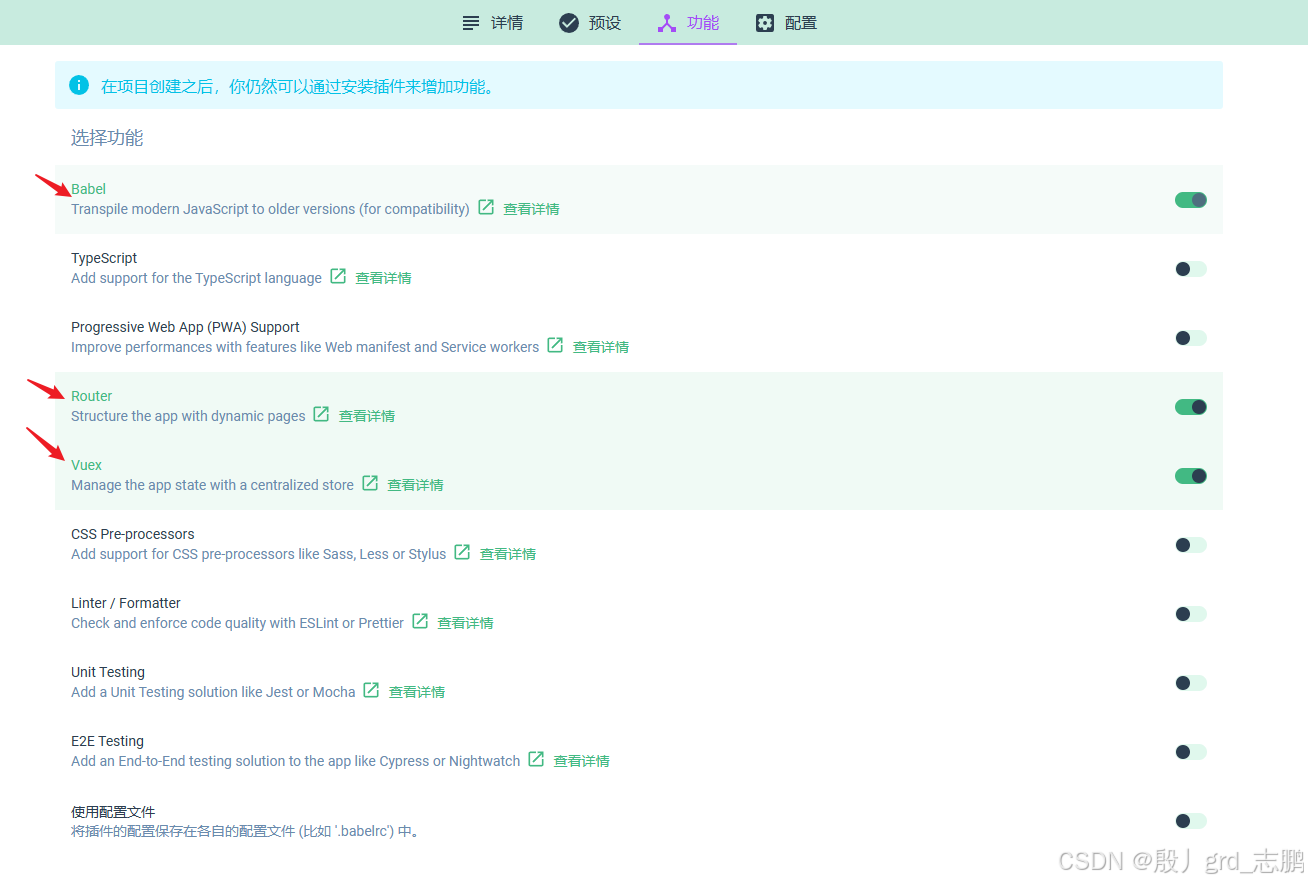Open external link icon in TypeScript row
1308x883 pixels.
(338, 277)
